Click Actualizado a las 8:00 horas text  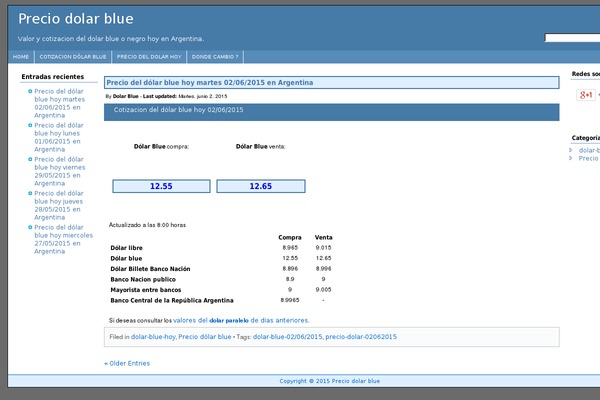147,225
